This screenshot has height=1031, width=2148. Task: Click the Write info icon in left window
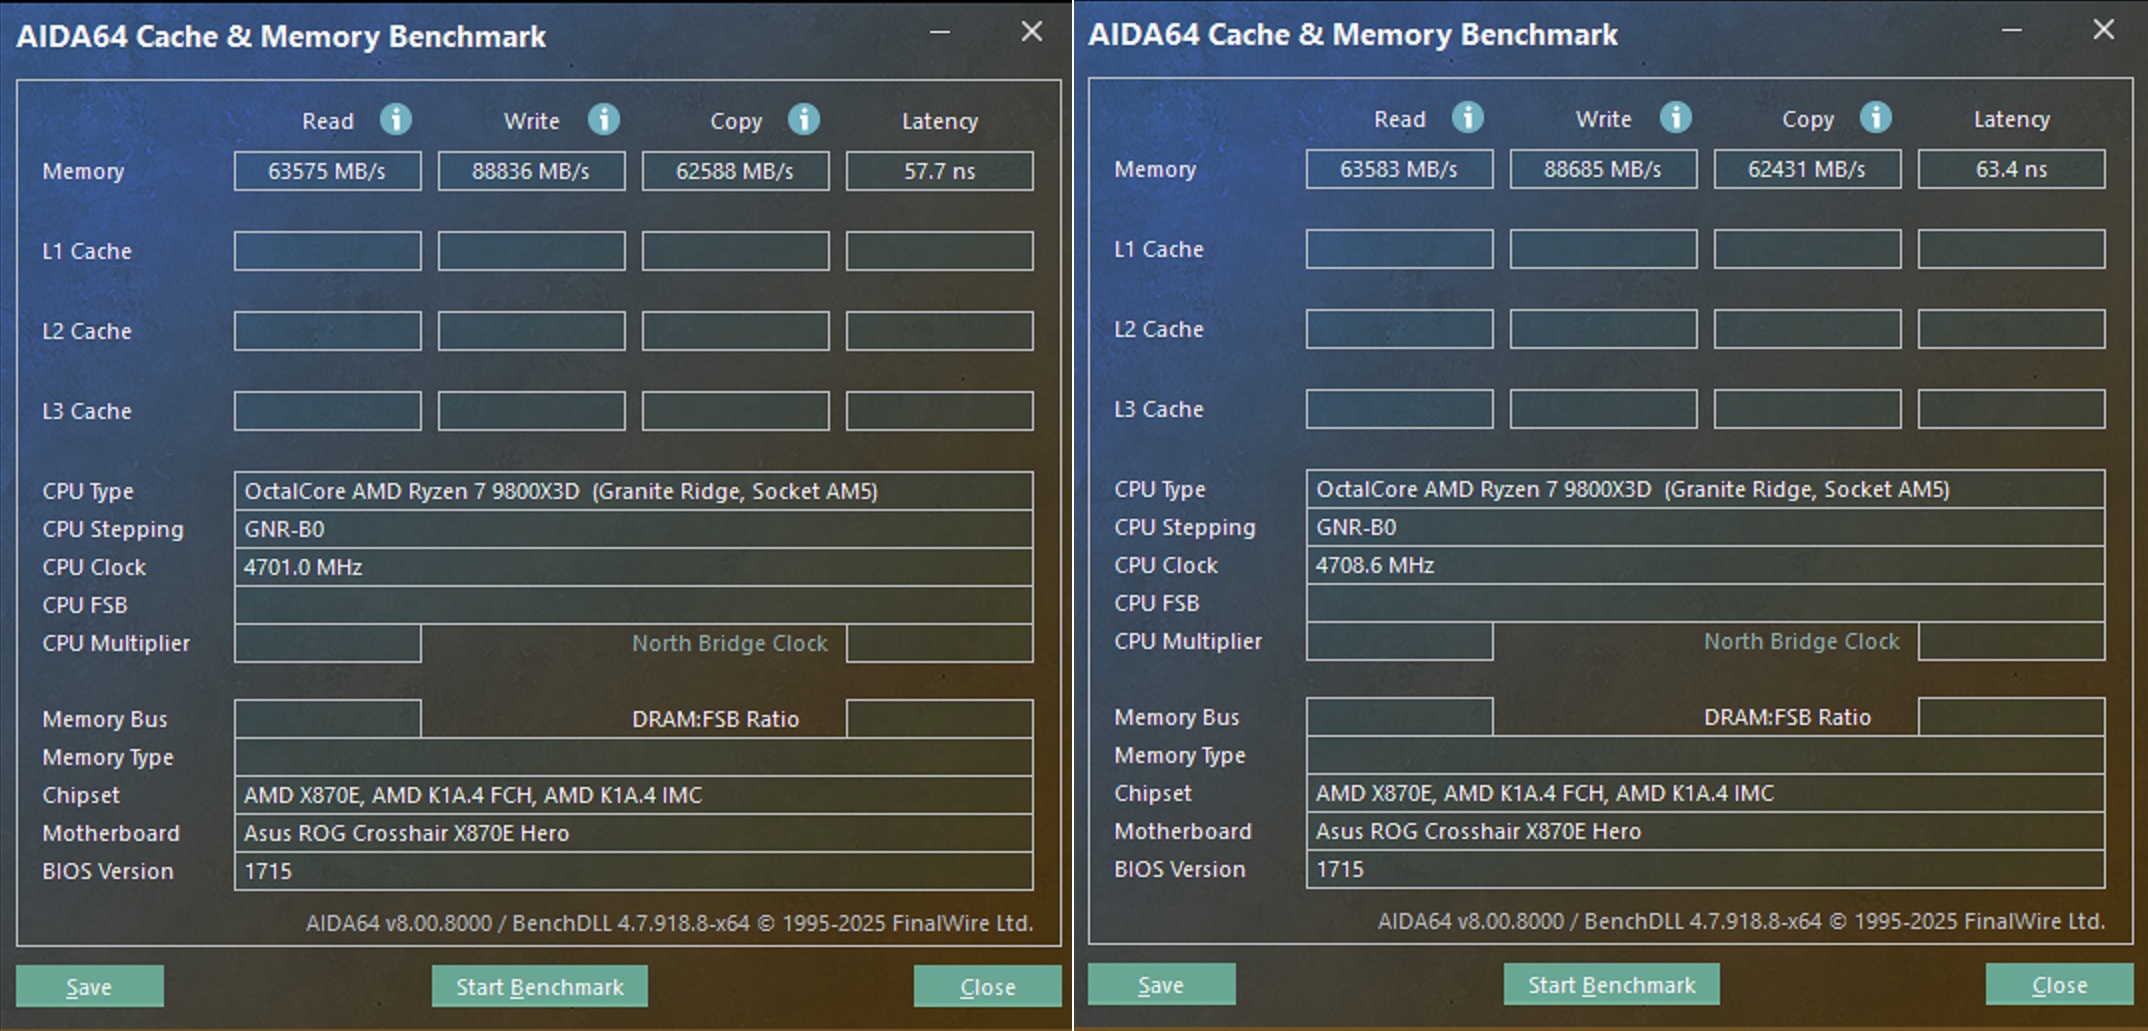click(603, 120)
